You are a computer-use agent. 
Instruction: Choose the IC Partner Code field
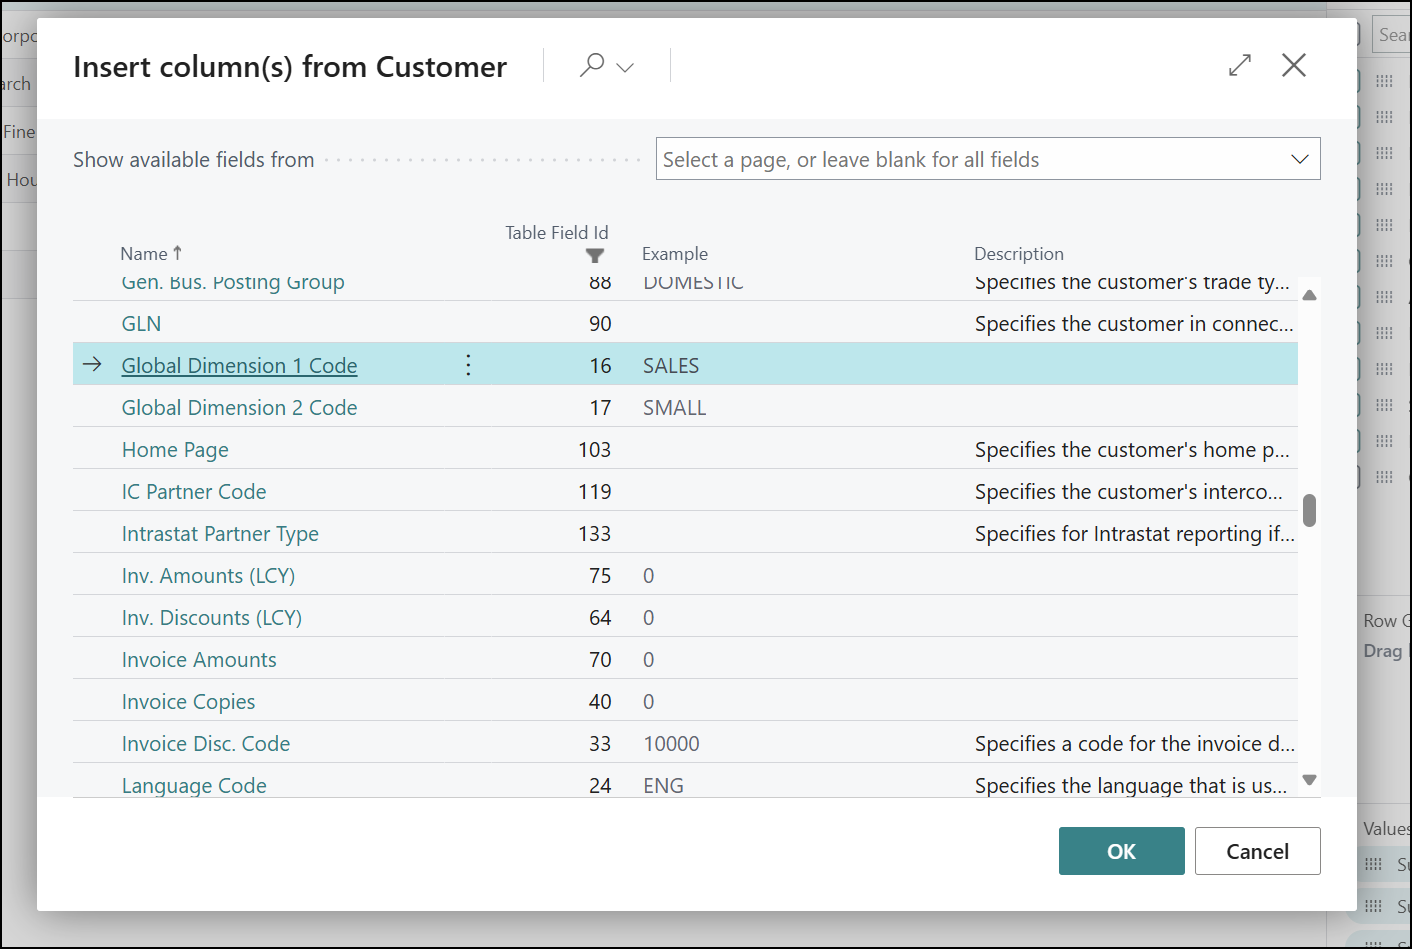194,492
